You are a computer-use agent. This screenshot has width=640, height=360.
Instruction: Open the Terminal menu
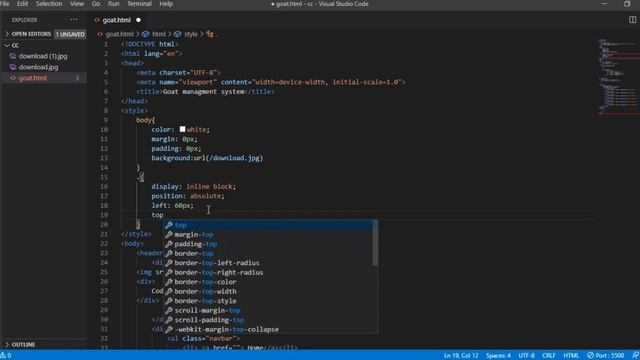pyautogui.click(x=139, y=4)
